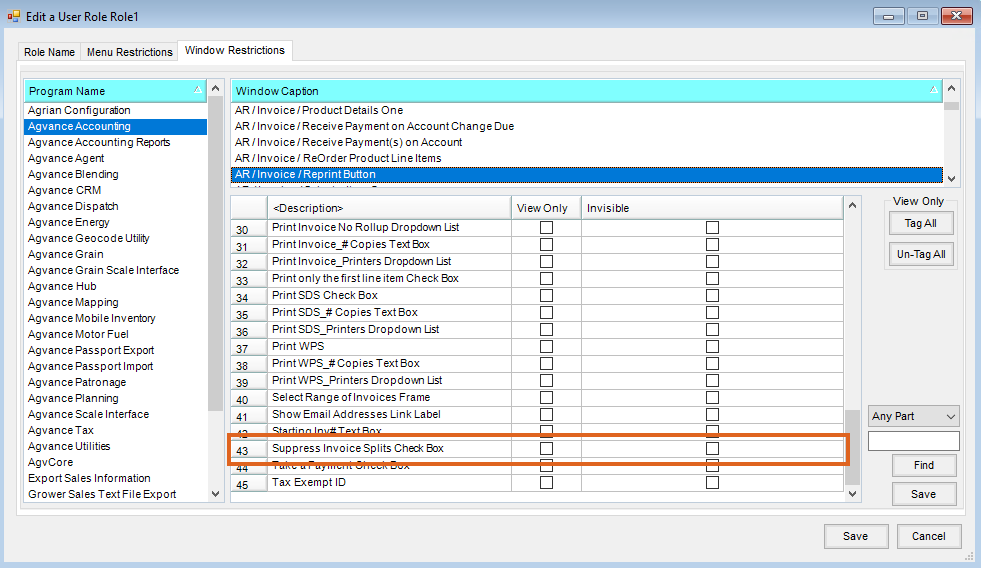
Task: Select Agvance Accounting Reports in program list
Action: tap(116, 142)
